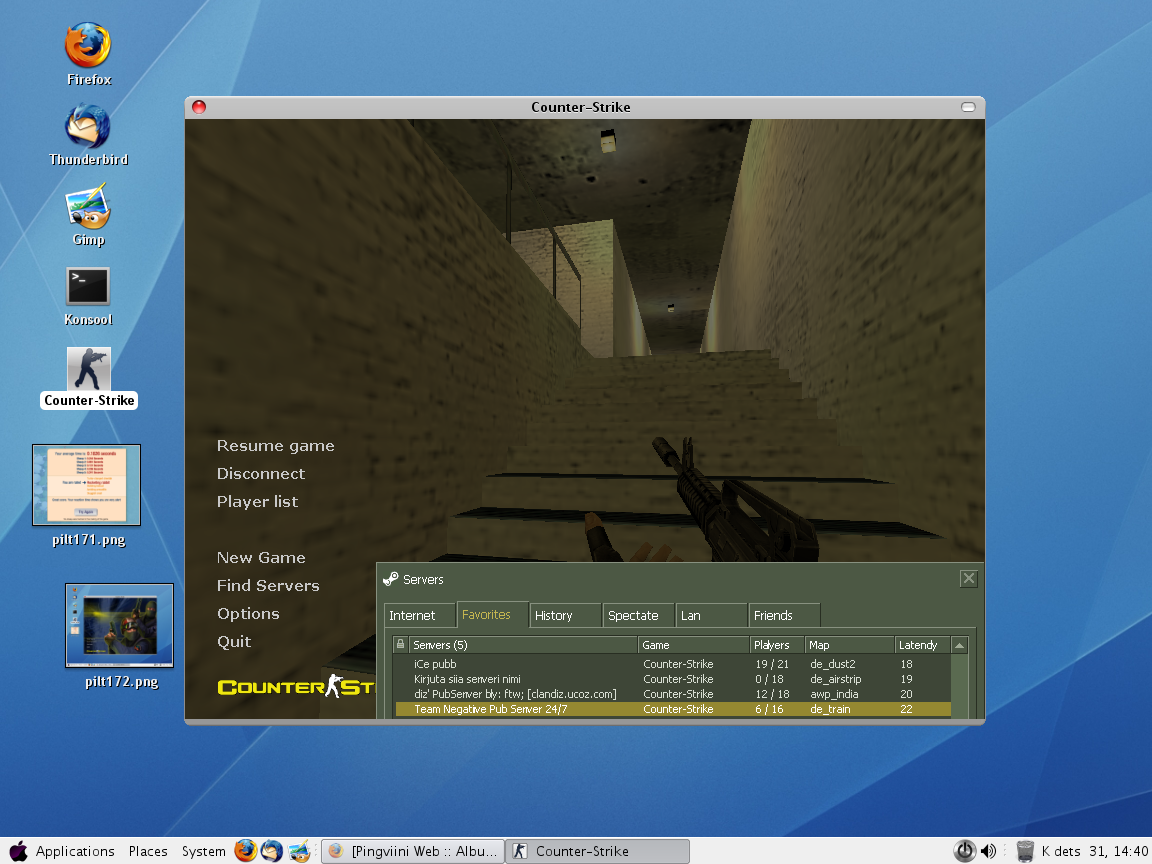Switch to Pingviini Web taskbar window

413,851
